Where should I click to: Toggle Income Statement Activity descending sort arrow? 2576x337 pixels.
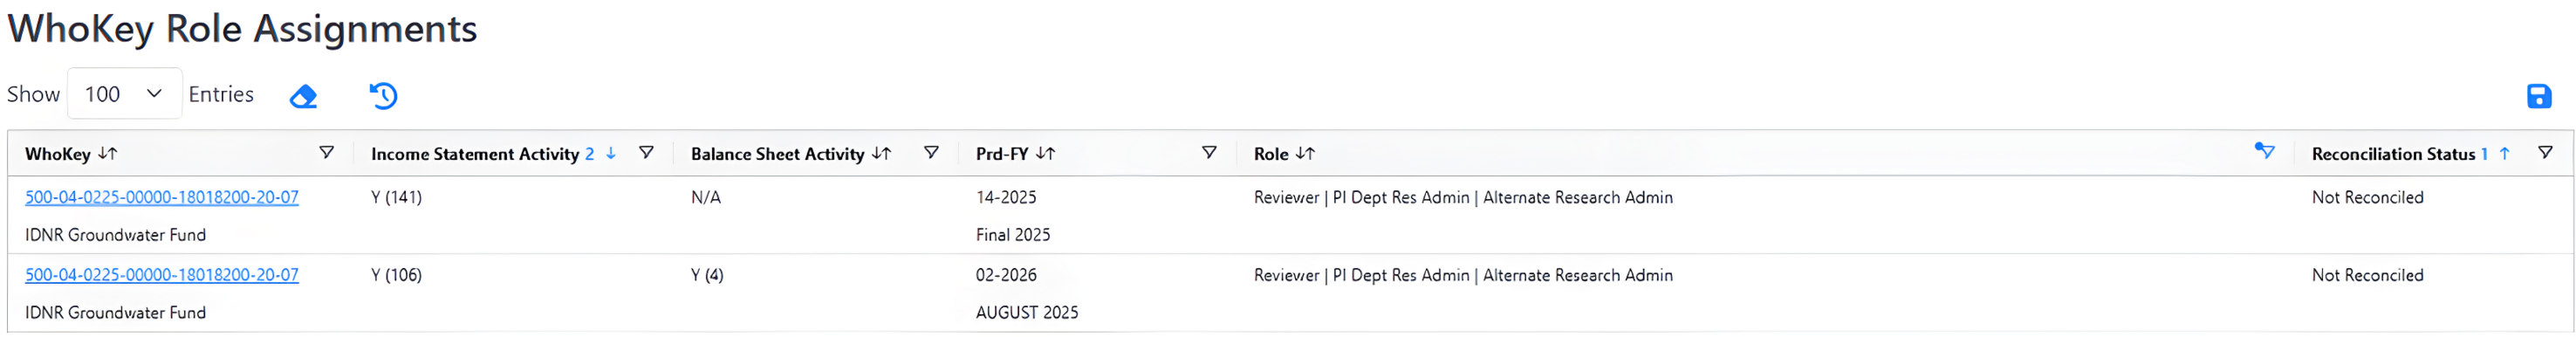[x=611, y=154]
